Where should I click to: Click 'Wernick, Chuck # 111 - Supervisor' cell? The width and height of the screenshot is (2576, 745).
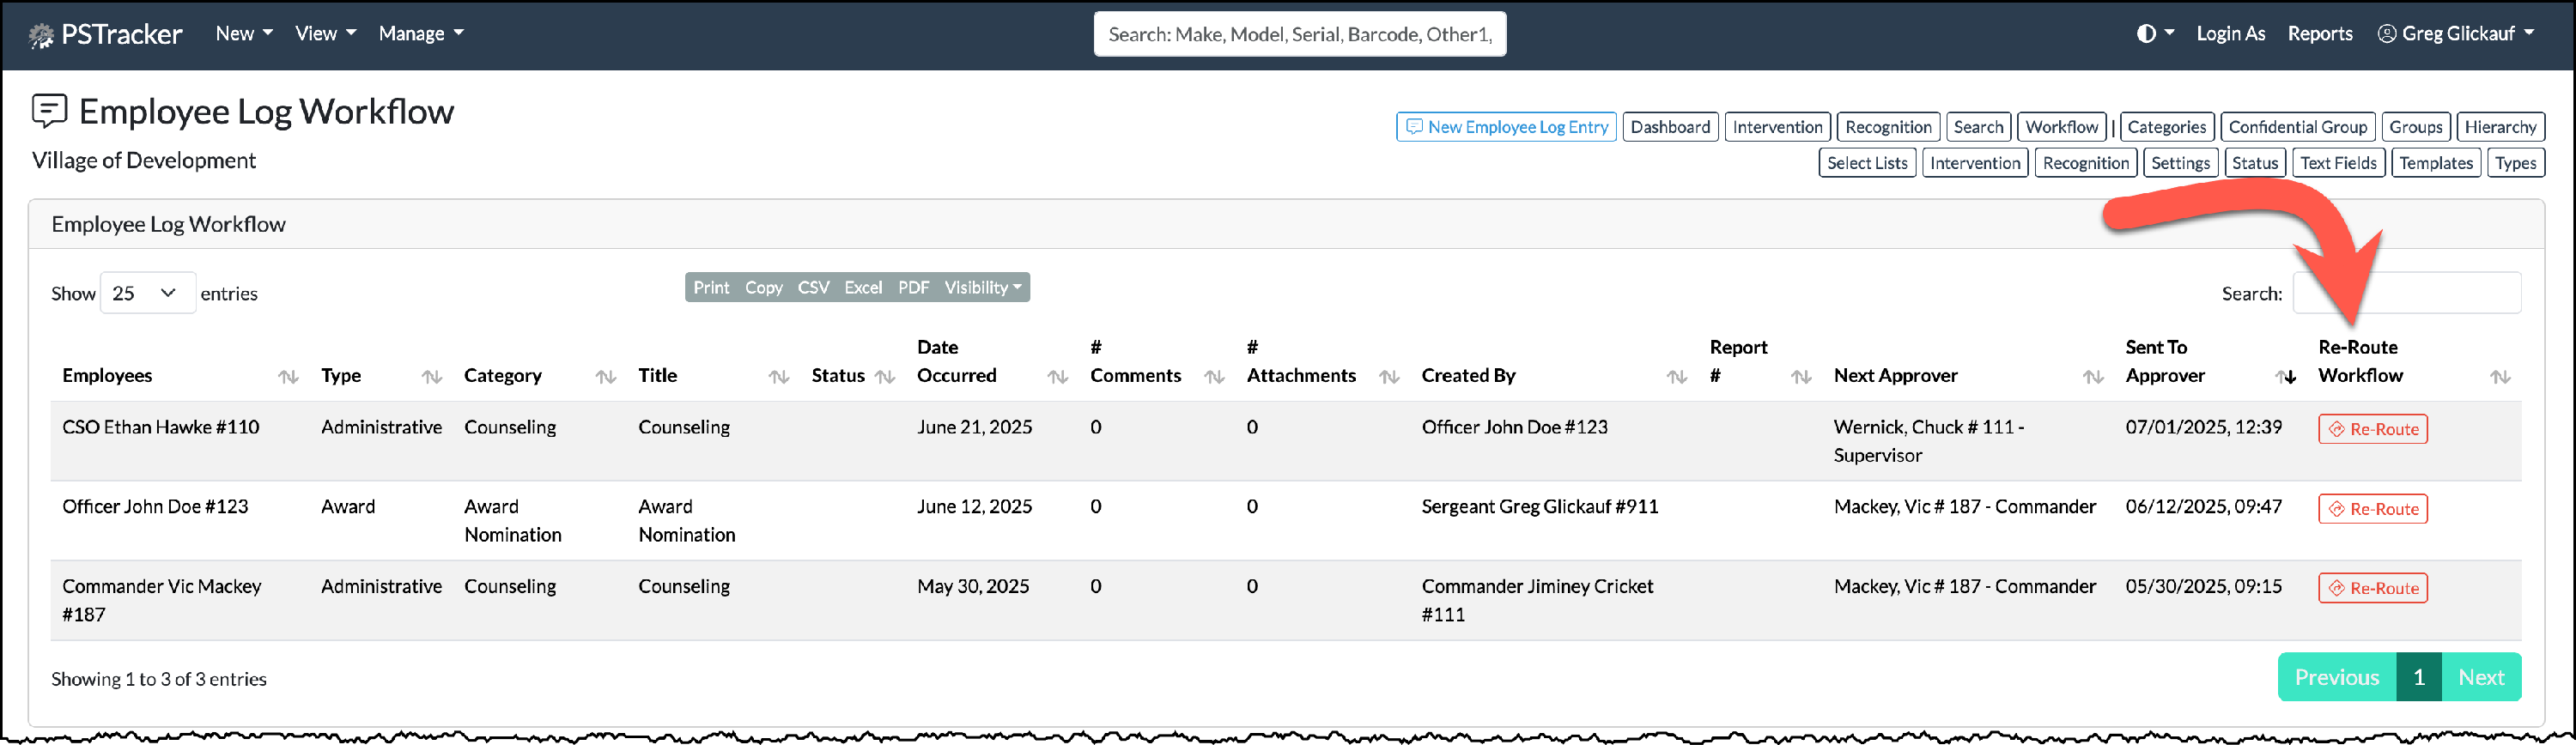(x=1928, y=441)
